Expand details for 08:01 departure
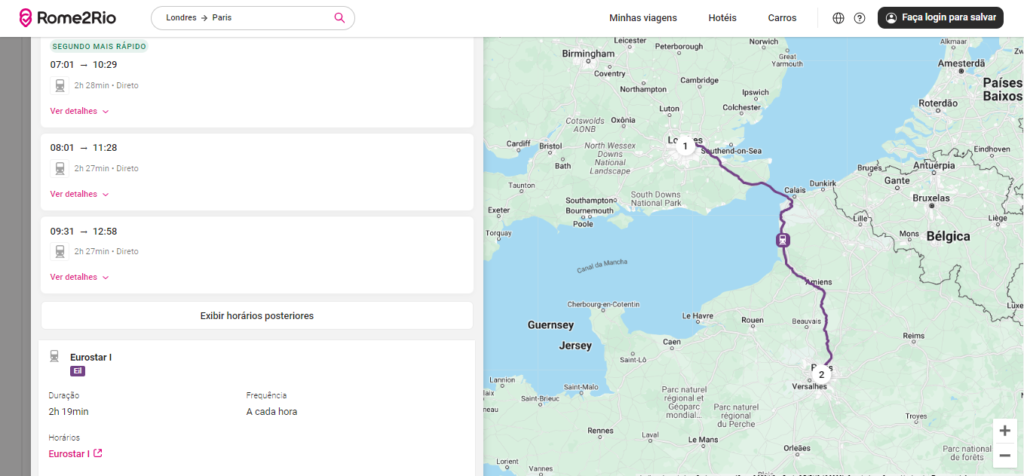Screen dimensions: 1024x476 pyautogui.click(x=79, y=194)
